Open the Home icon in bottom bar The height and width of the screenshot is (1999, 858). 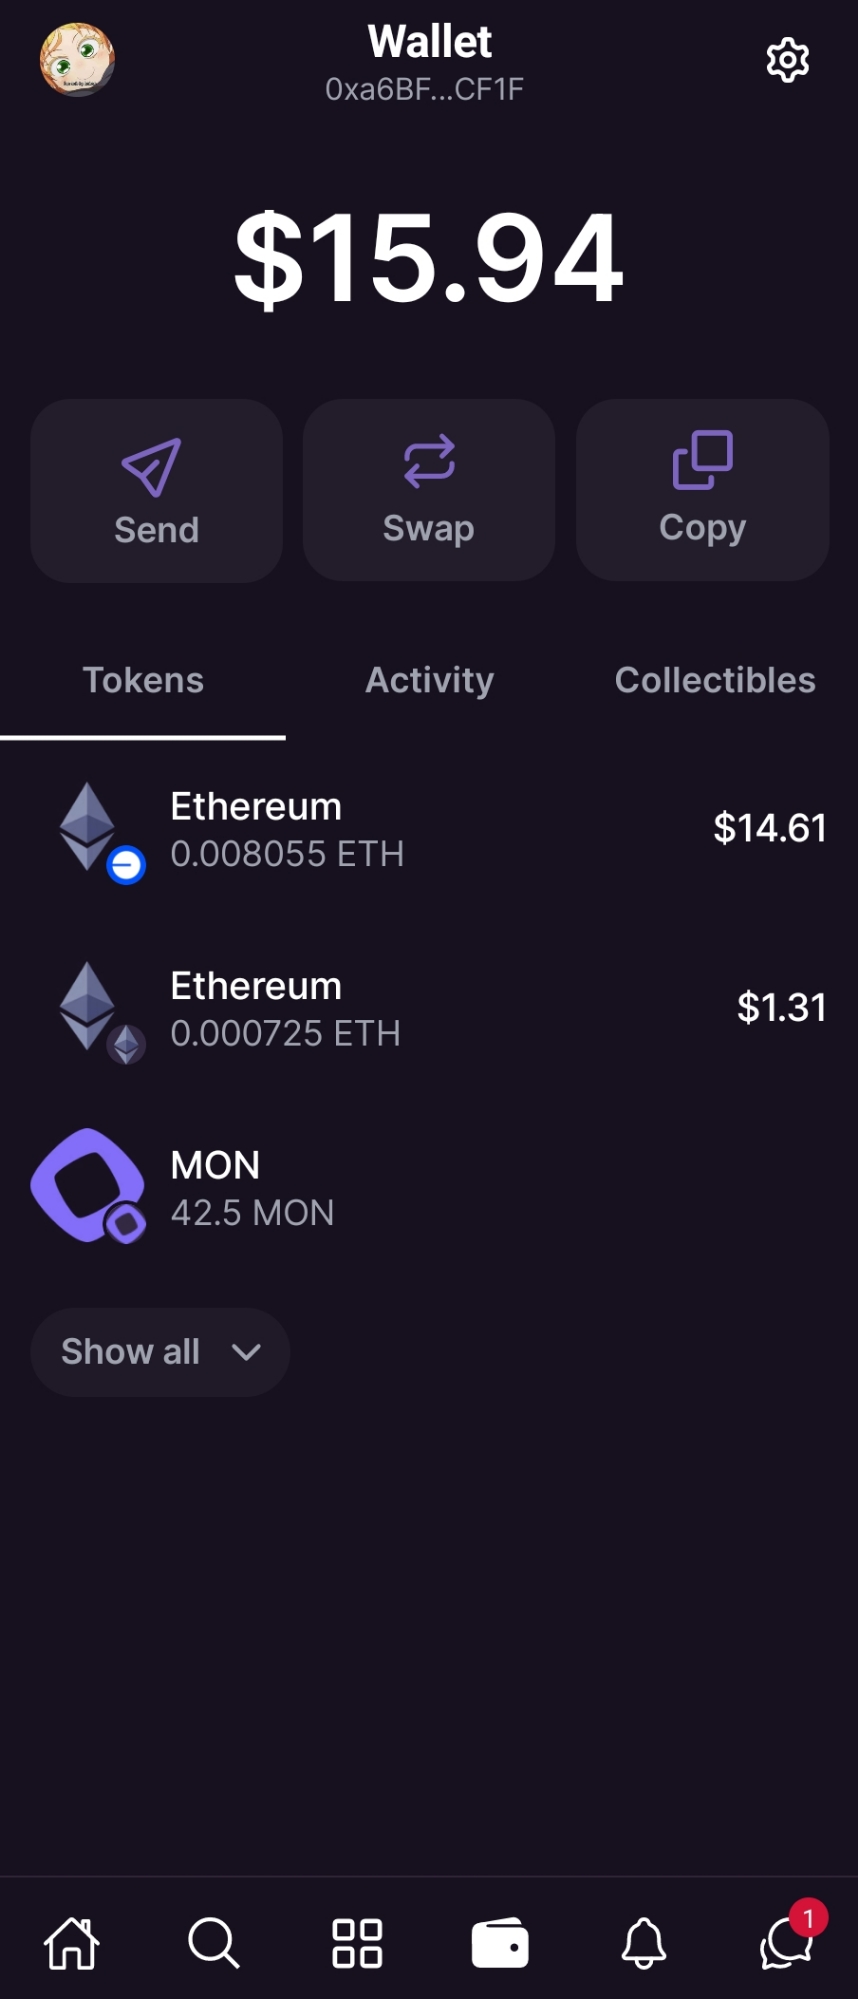click(x=72, y=1943)
